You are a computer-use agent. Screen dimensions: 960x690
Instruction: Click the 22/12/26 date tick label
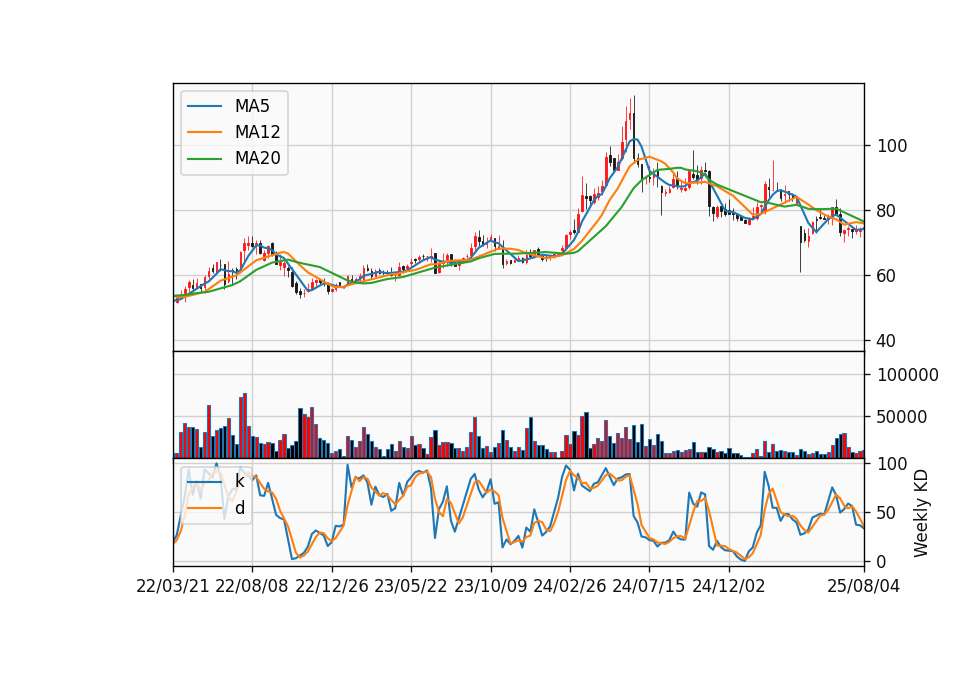click(332, 586)
